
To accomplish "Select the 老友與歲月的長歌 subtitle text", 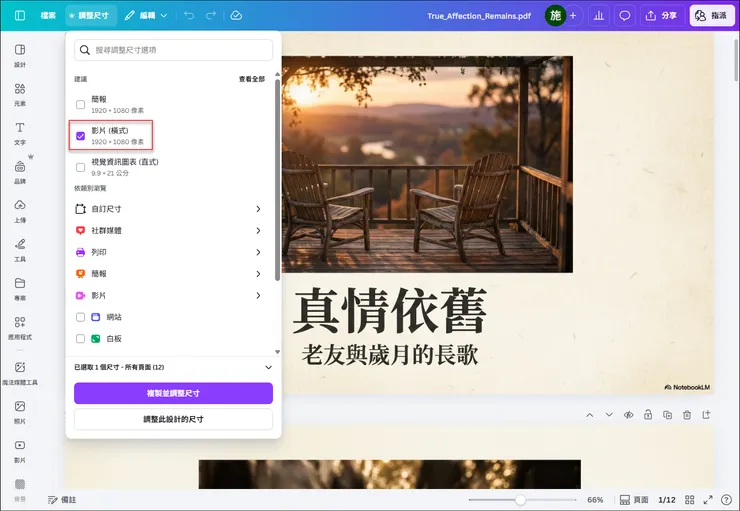I will tap(390, 354).
